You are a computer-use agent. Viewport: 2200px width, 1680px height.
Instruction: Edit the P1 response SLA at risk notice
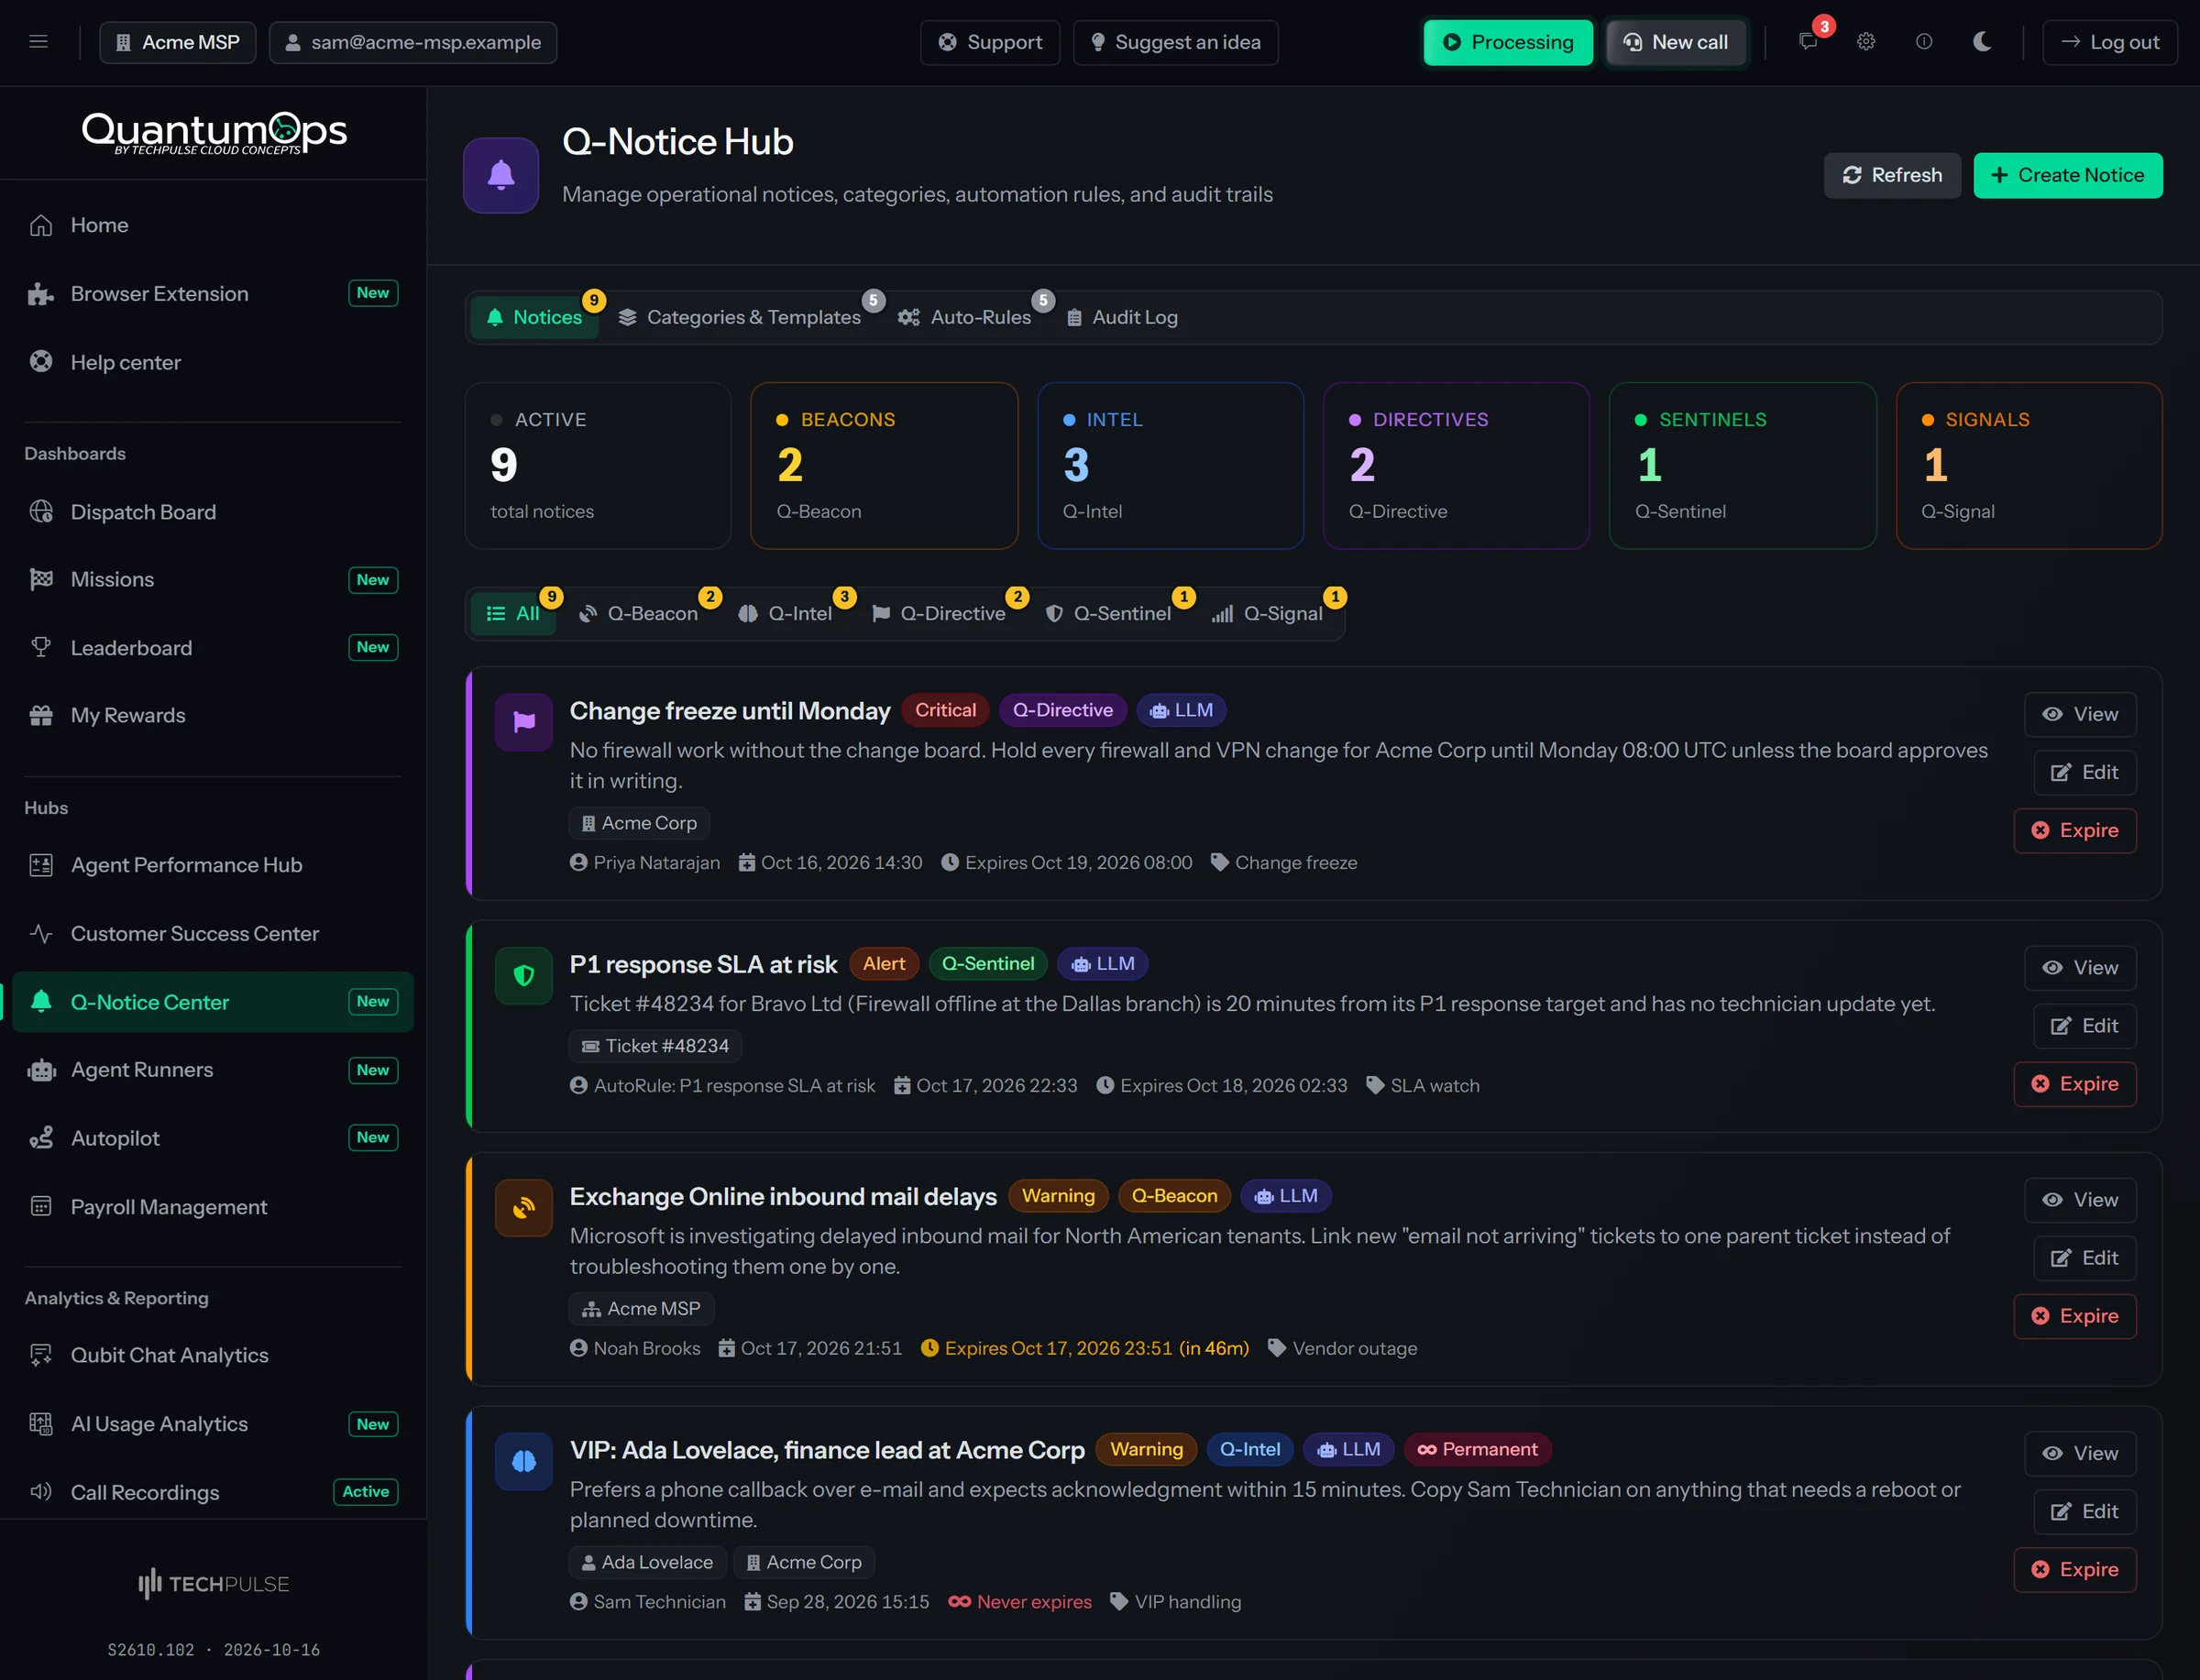(2085, 1026)
